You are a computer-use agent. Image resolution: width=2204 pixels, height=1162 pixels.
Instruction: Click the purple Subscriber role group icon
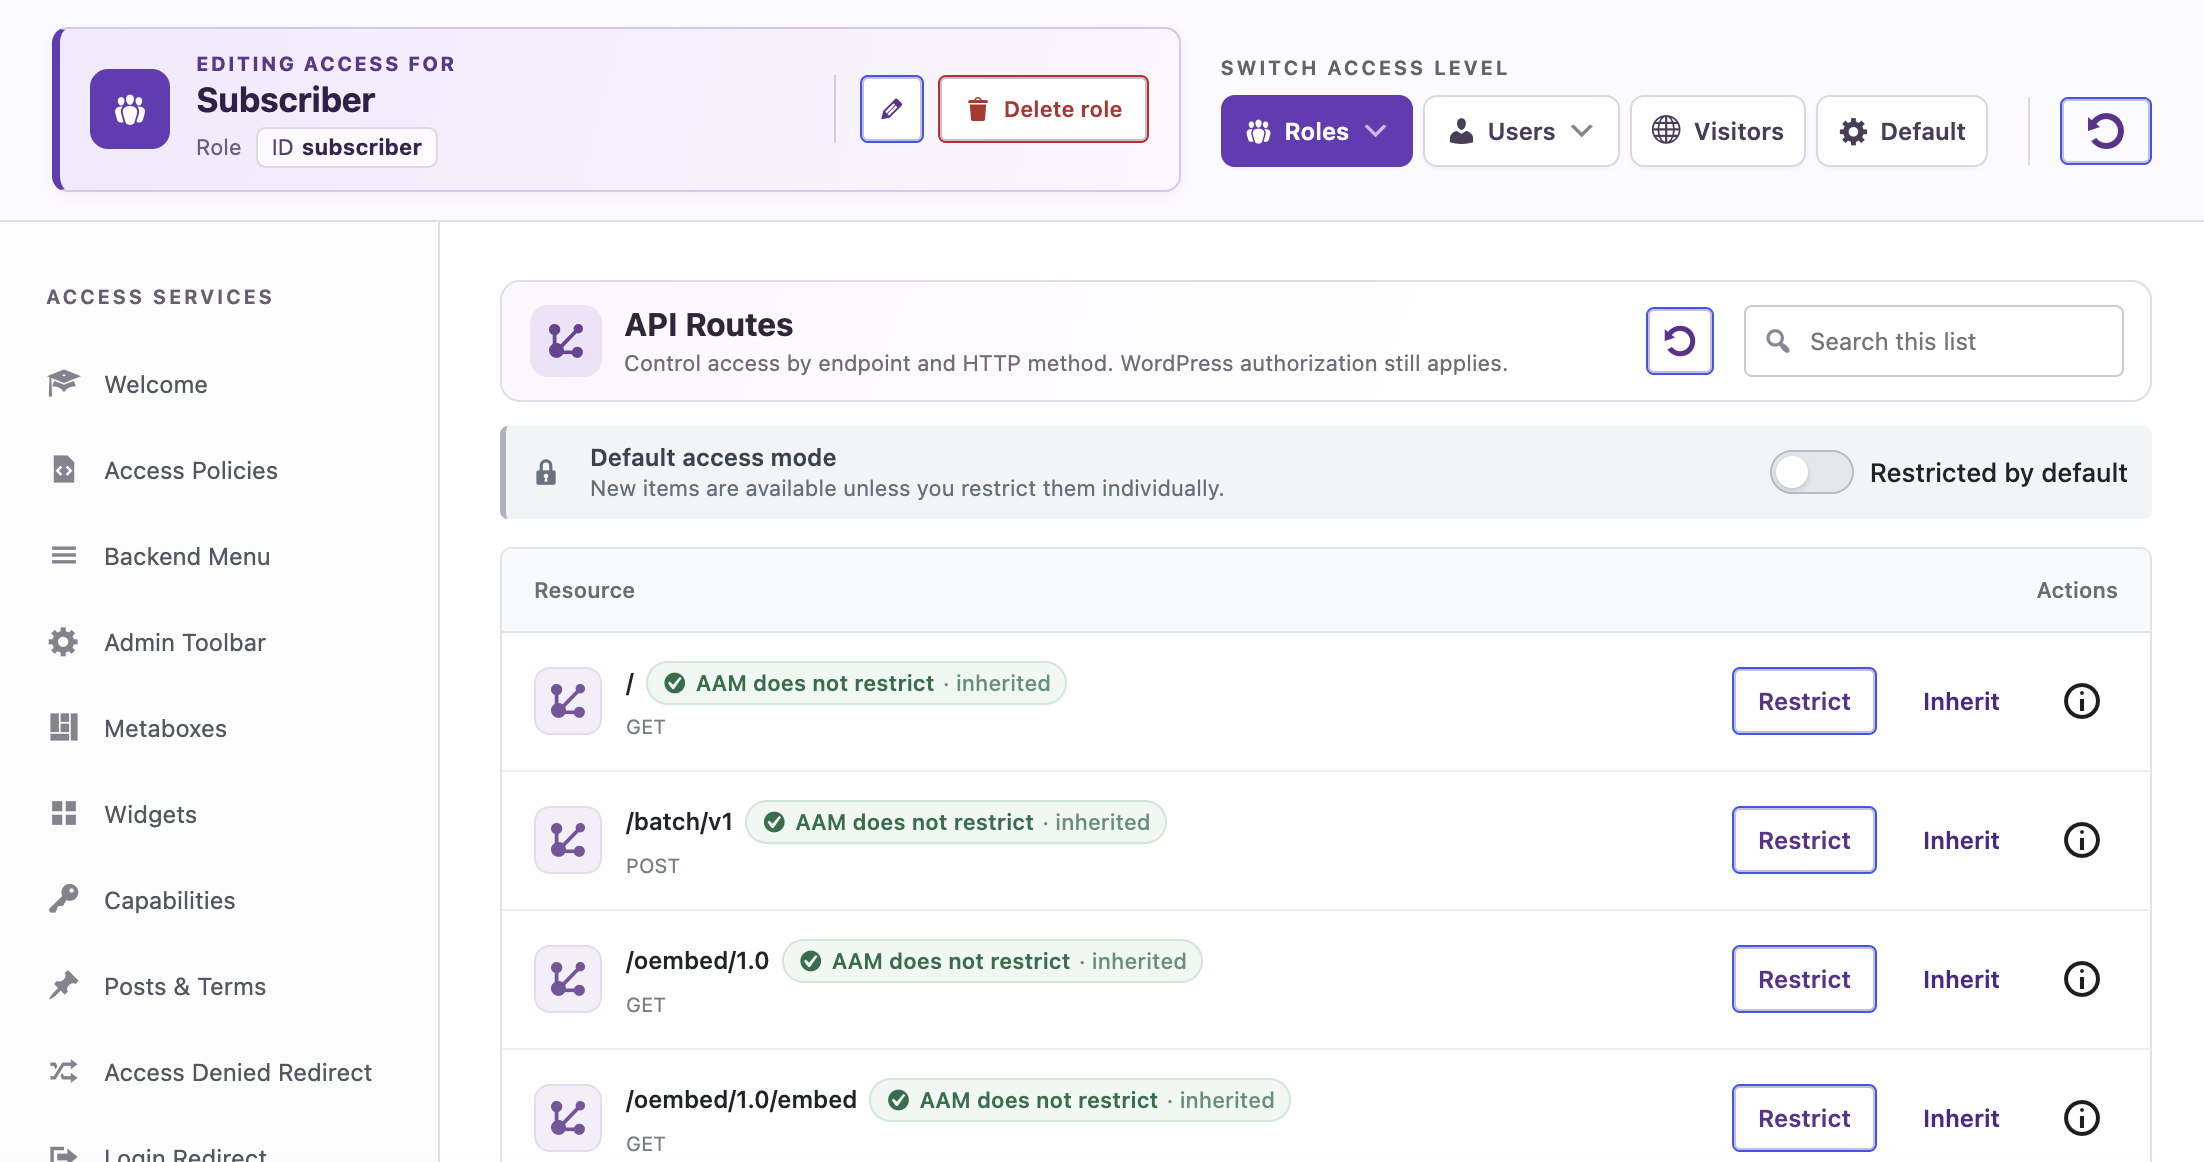pyautogui.click(x=130, y=109)
